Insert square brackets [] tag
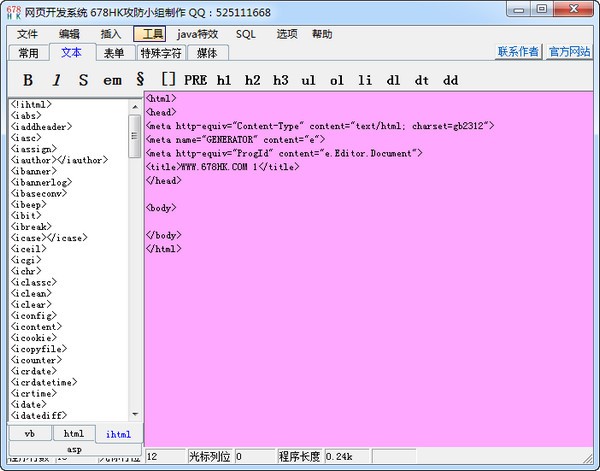The height and width of the screenshot is (471, 600). coord(168,79)
